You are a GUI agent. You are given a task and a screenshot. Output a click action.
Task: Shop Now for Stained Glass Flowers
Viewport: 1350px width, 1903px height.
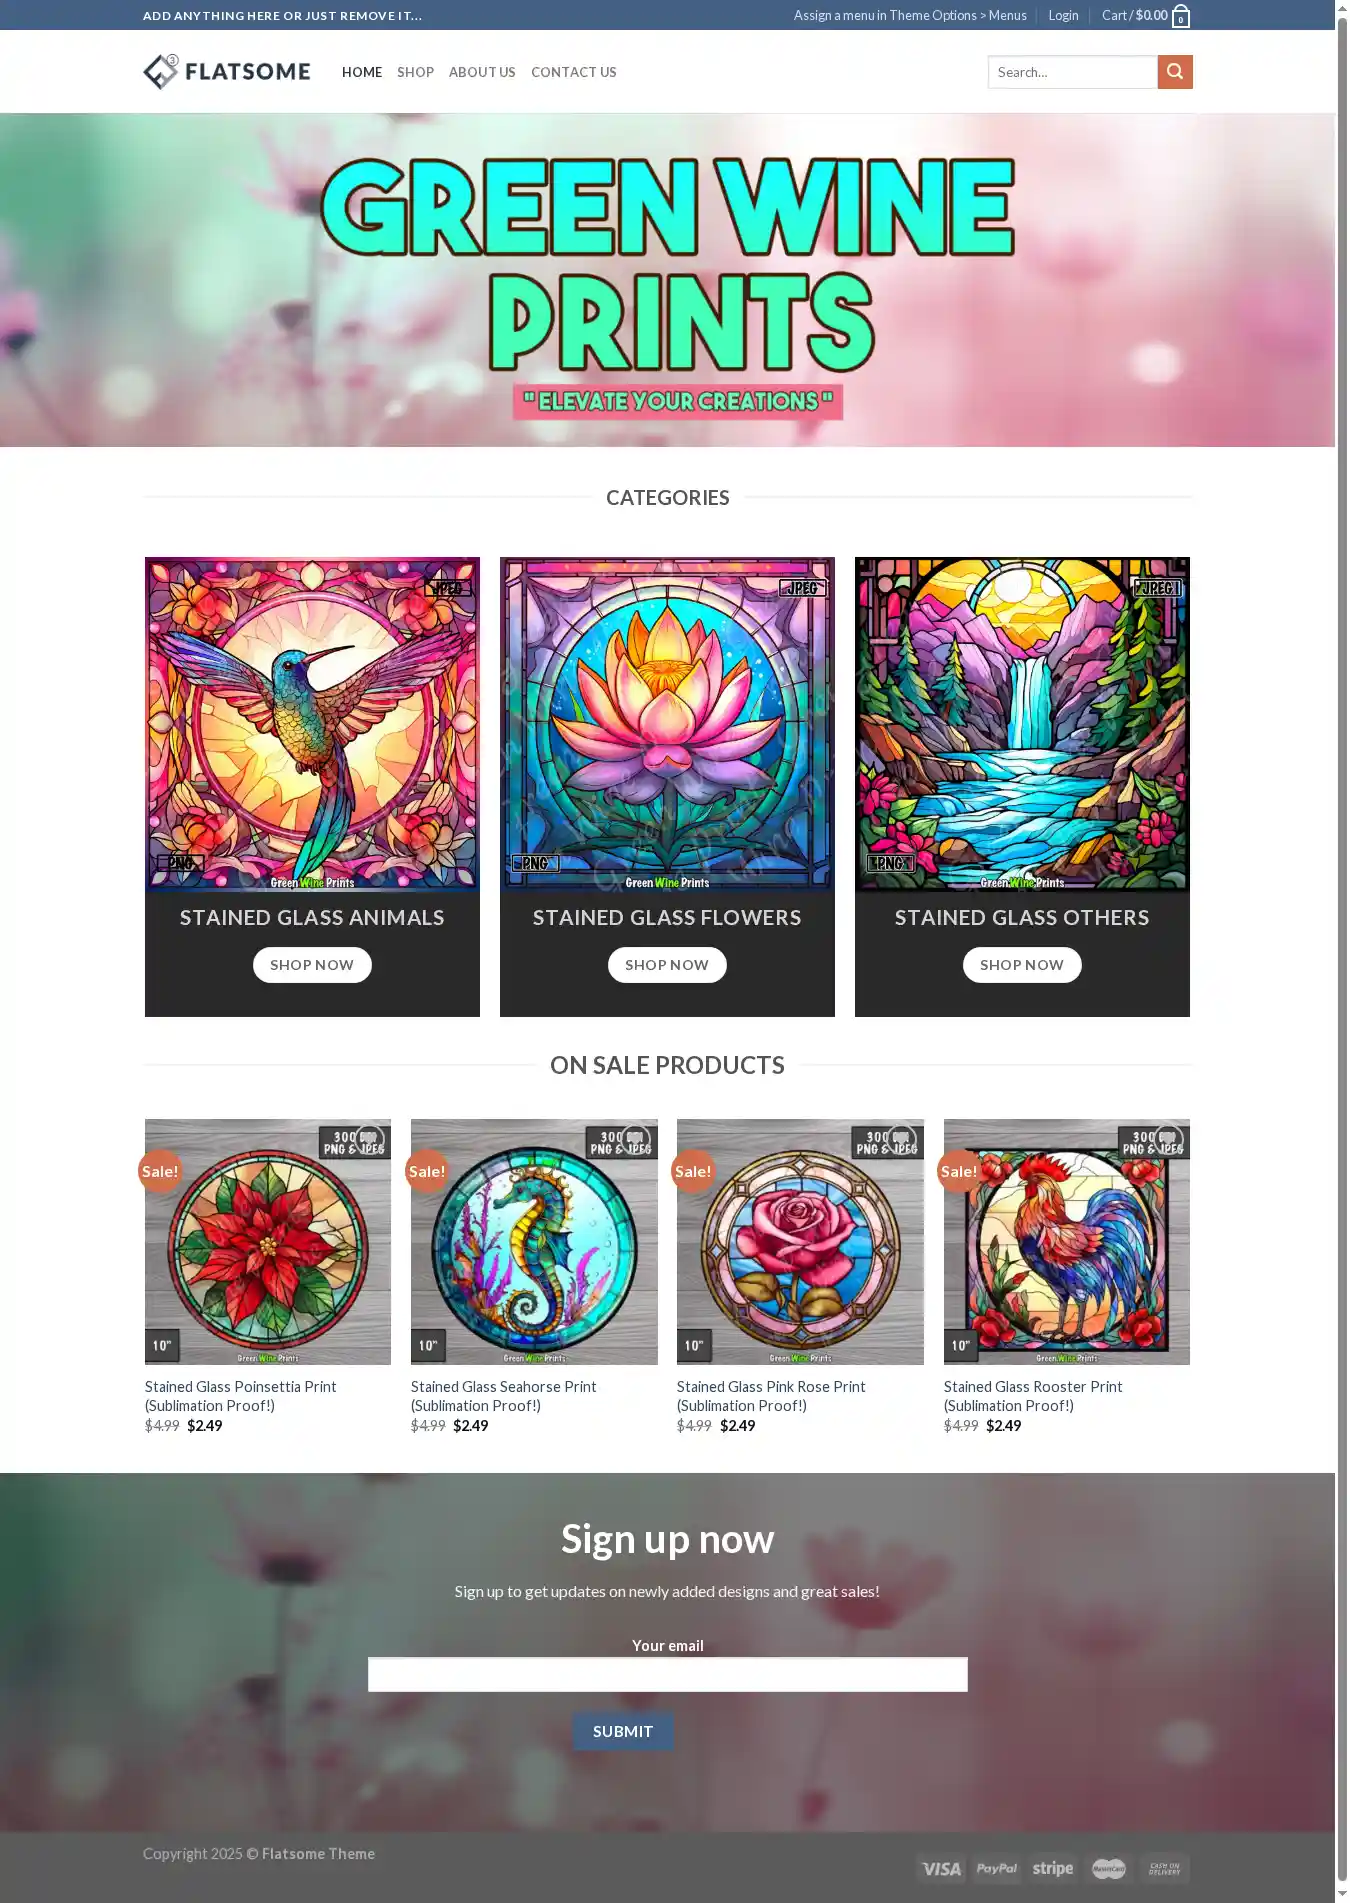pyautogui.click(x=667, y=965)
